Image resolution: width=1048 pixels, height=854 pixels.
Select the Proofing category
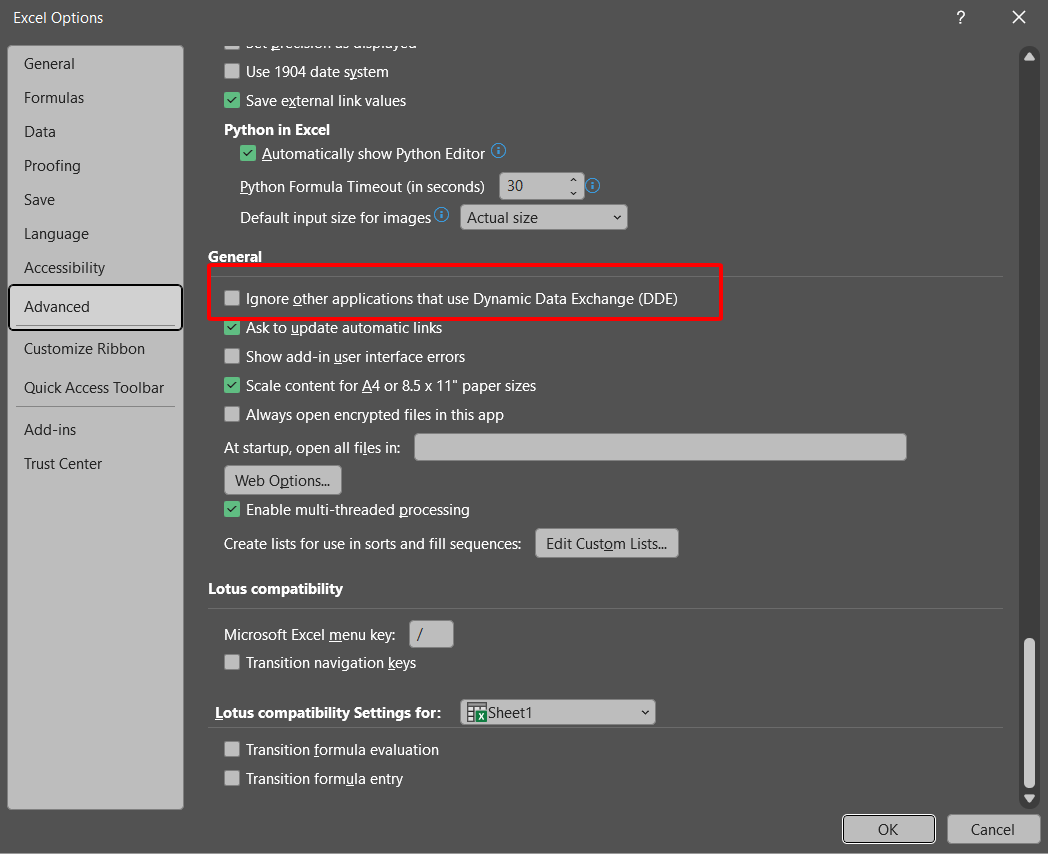[x=96, y=166]
